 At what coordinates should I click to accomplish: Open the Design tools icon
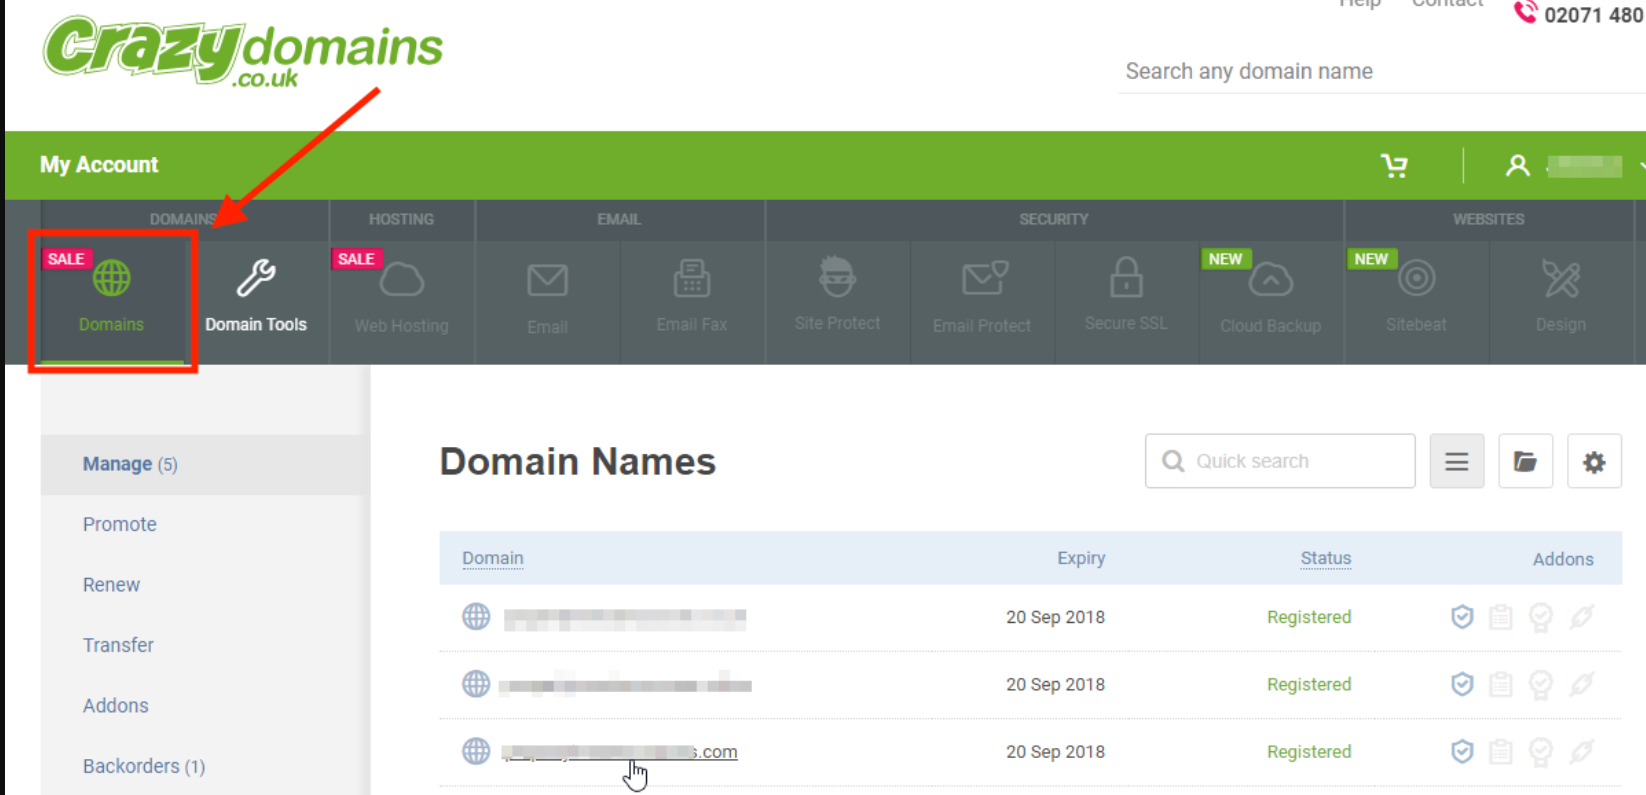click(x=1561, y=279)
